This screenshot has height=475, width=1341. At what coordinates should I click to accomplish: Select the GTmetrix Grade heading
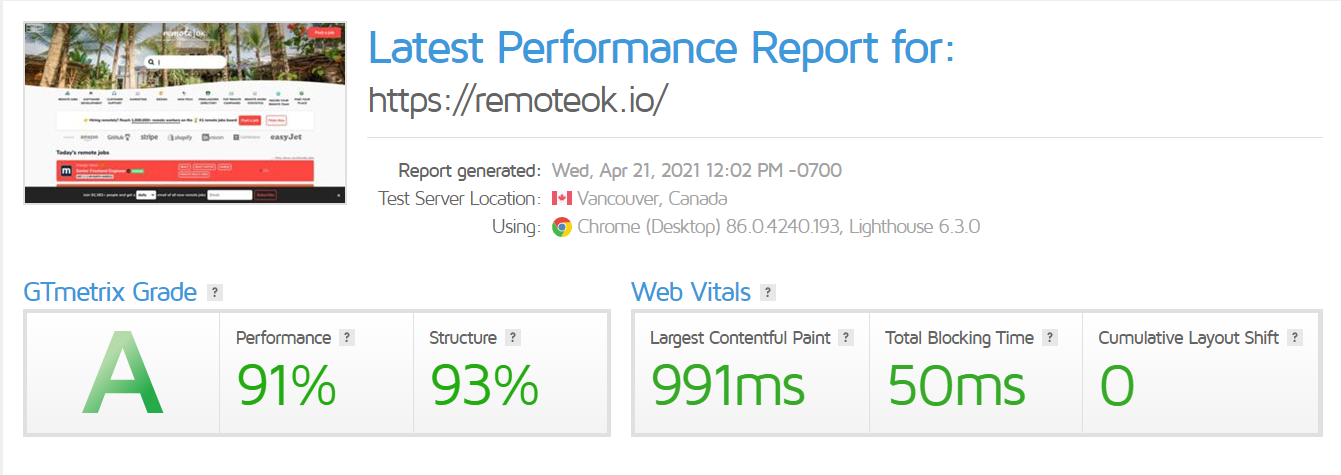pyautogui.click(x=110, y=293)
